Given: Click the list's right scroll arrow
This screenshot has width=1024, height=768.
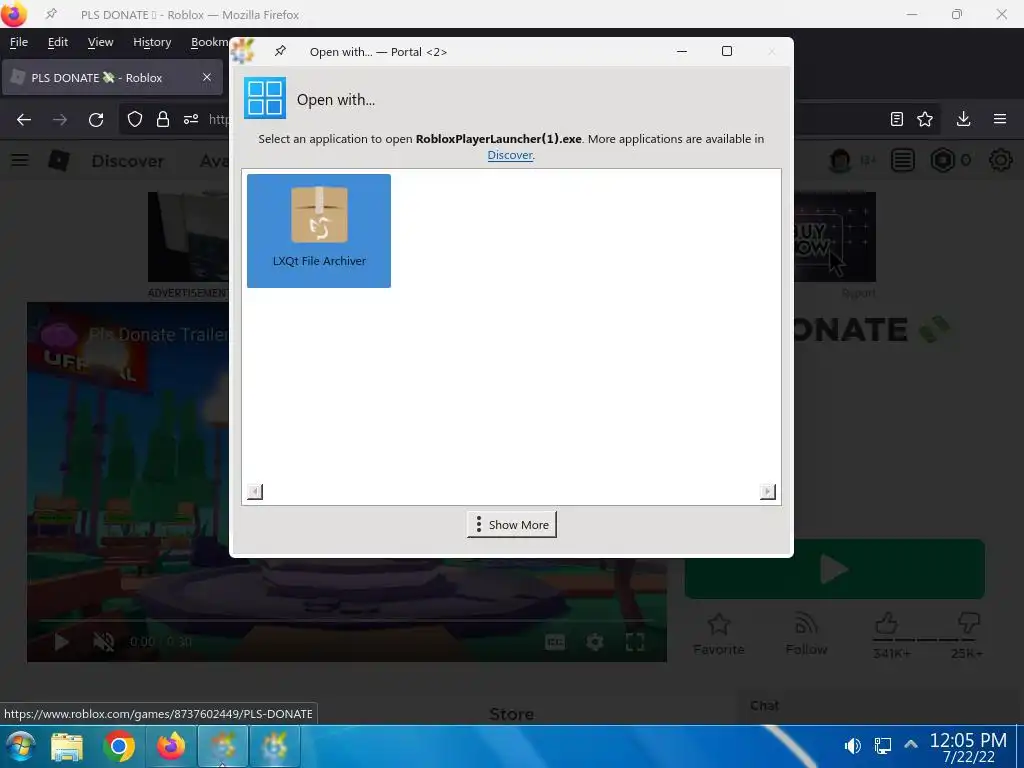Looking at the screenshot, I should 768,492.
